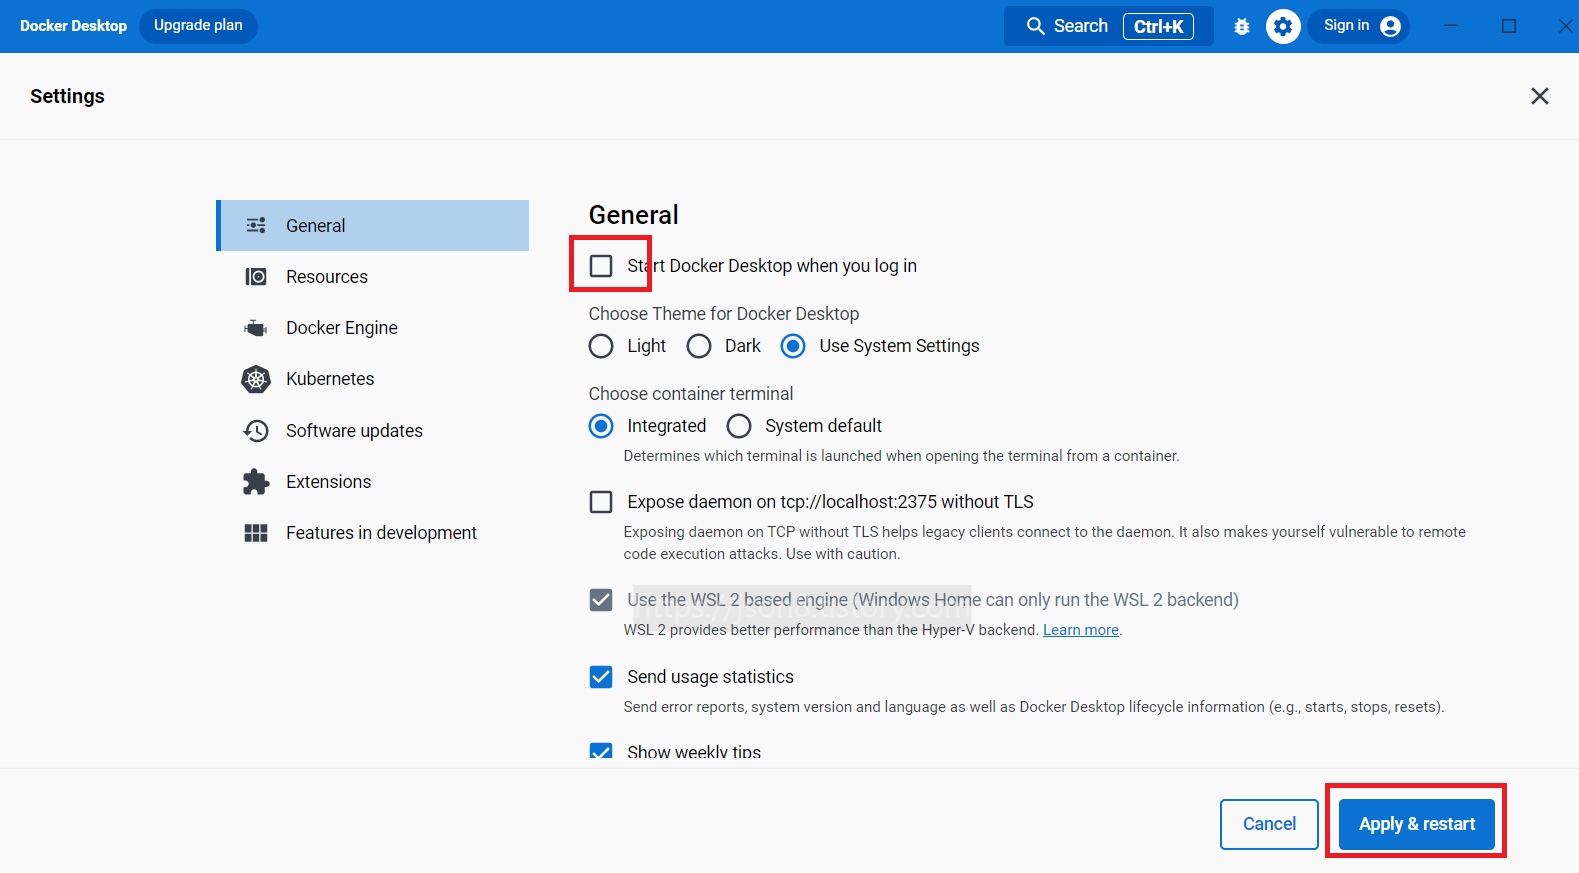Viewport: 1579px width, 873px height.
Task: Select the Integrated container terminal option
Action: pyautogui.click(x=601, y=426)
